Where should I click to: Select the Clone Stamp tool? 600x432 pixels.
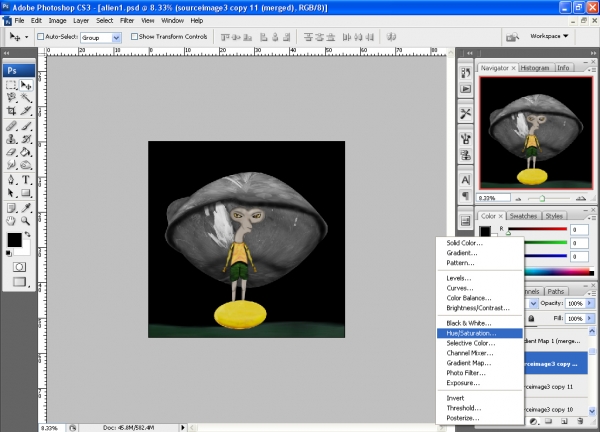tap(11, 139)
